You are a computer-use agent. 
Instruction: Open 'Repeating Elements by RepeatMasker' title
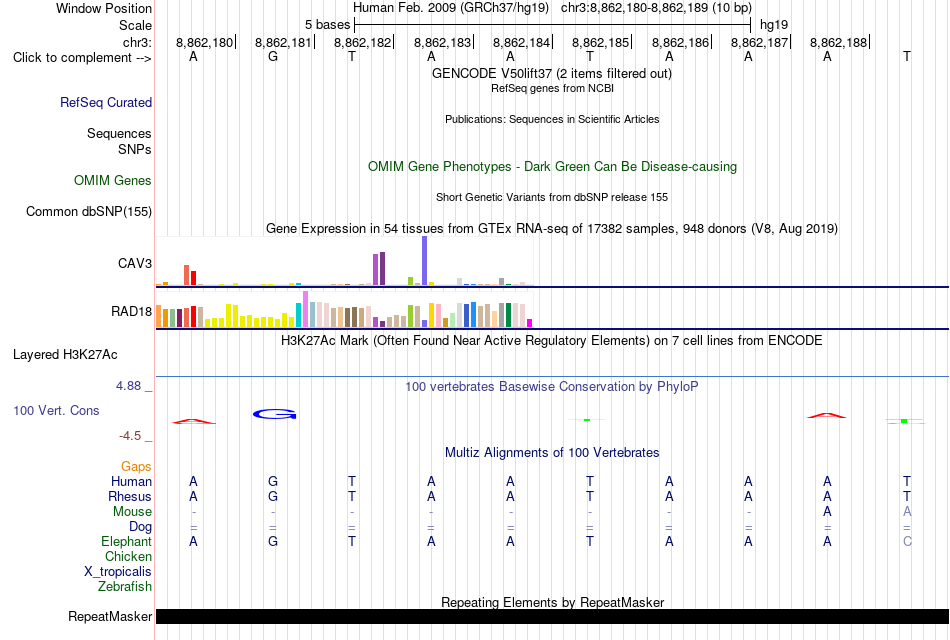pos(553,602)
